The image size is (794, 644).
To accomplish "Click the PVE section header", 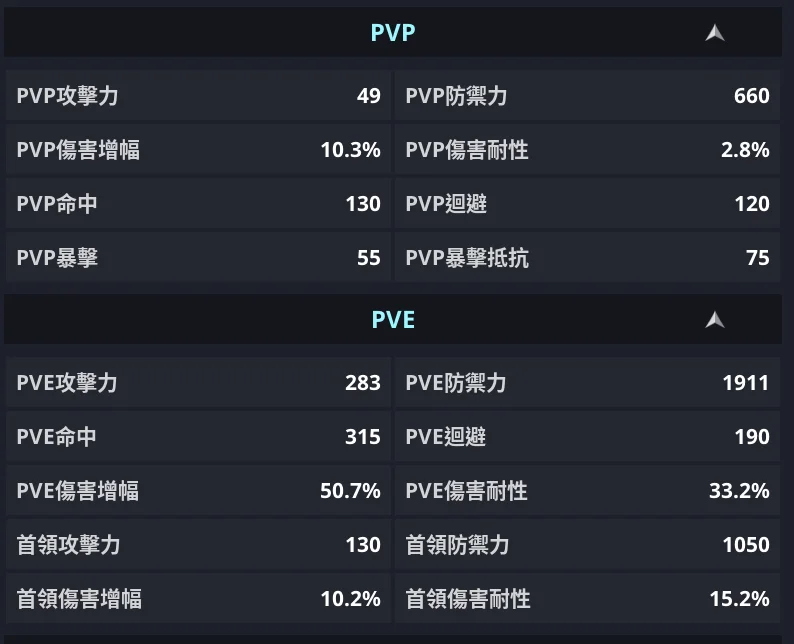I will pyautogui.click(x=393, y=320).
